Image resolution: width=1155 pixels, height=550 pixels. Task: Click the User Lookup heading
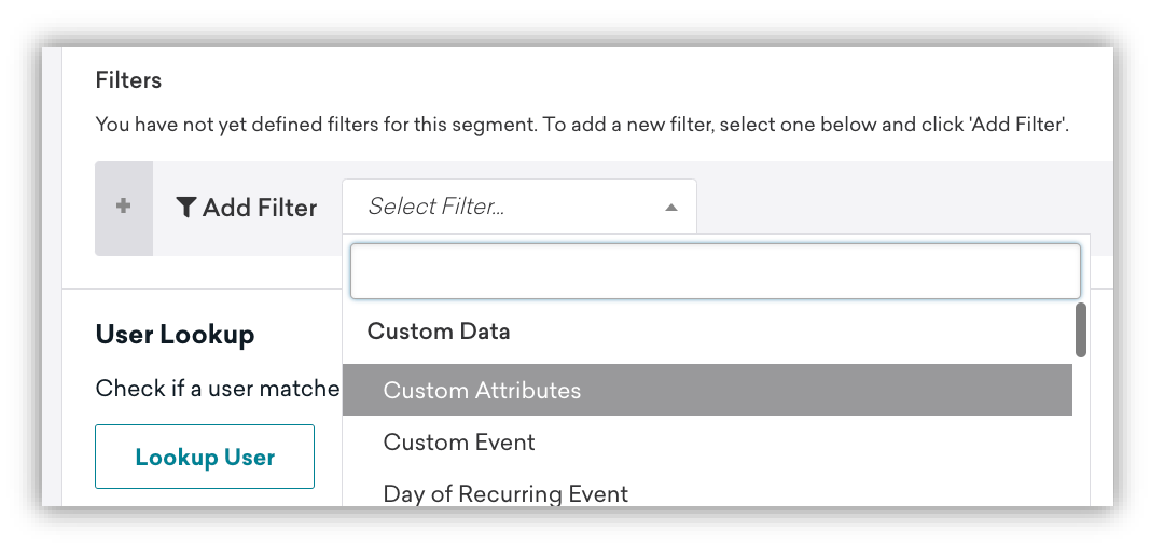pyautogui.click(x=175, y=334)
